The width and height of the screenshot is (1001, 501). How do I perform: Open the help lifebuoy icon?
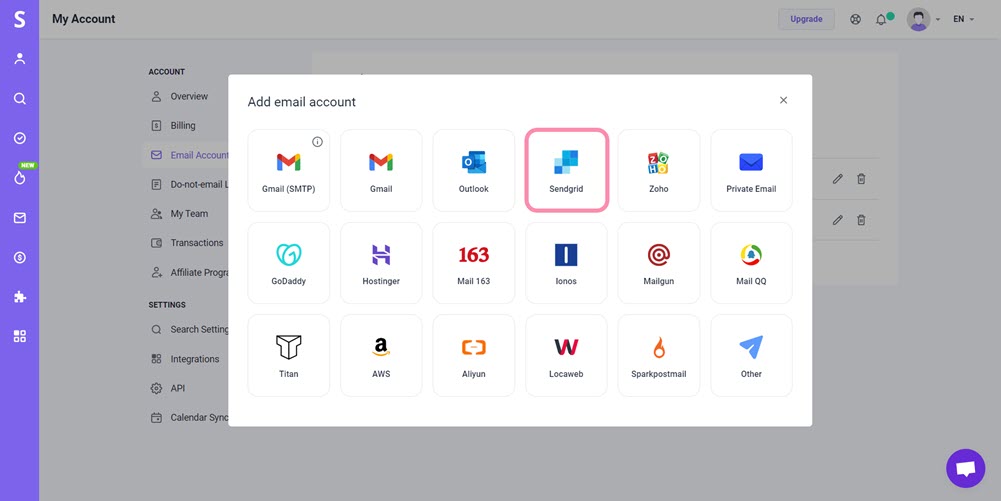(855, 19)
